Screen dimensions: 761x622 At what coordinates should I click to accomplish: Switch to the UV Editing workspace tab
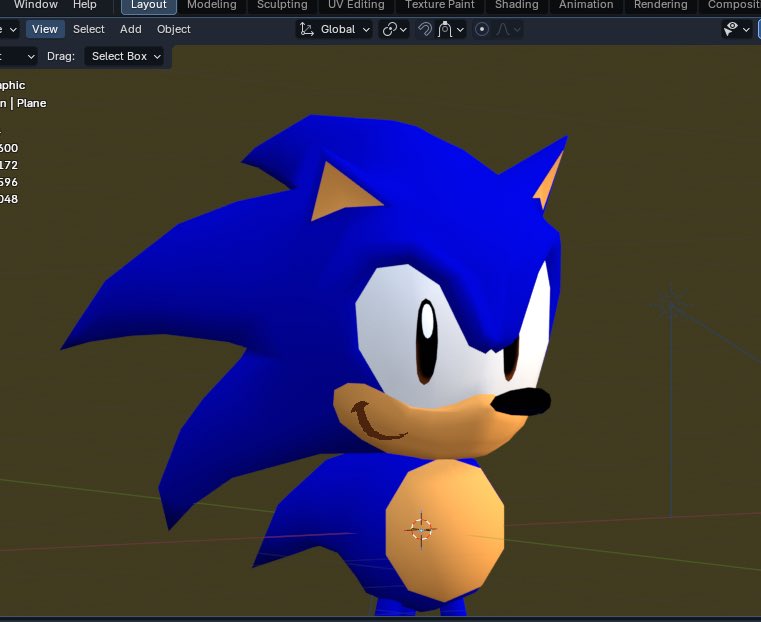click(356, 5)
